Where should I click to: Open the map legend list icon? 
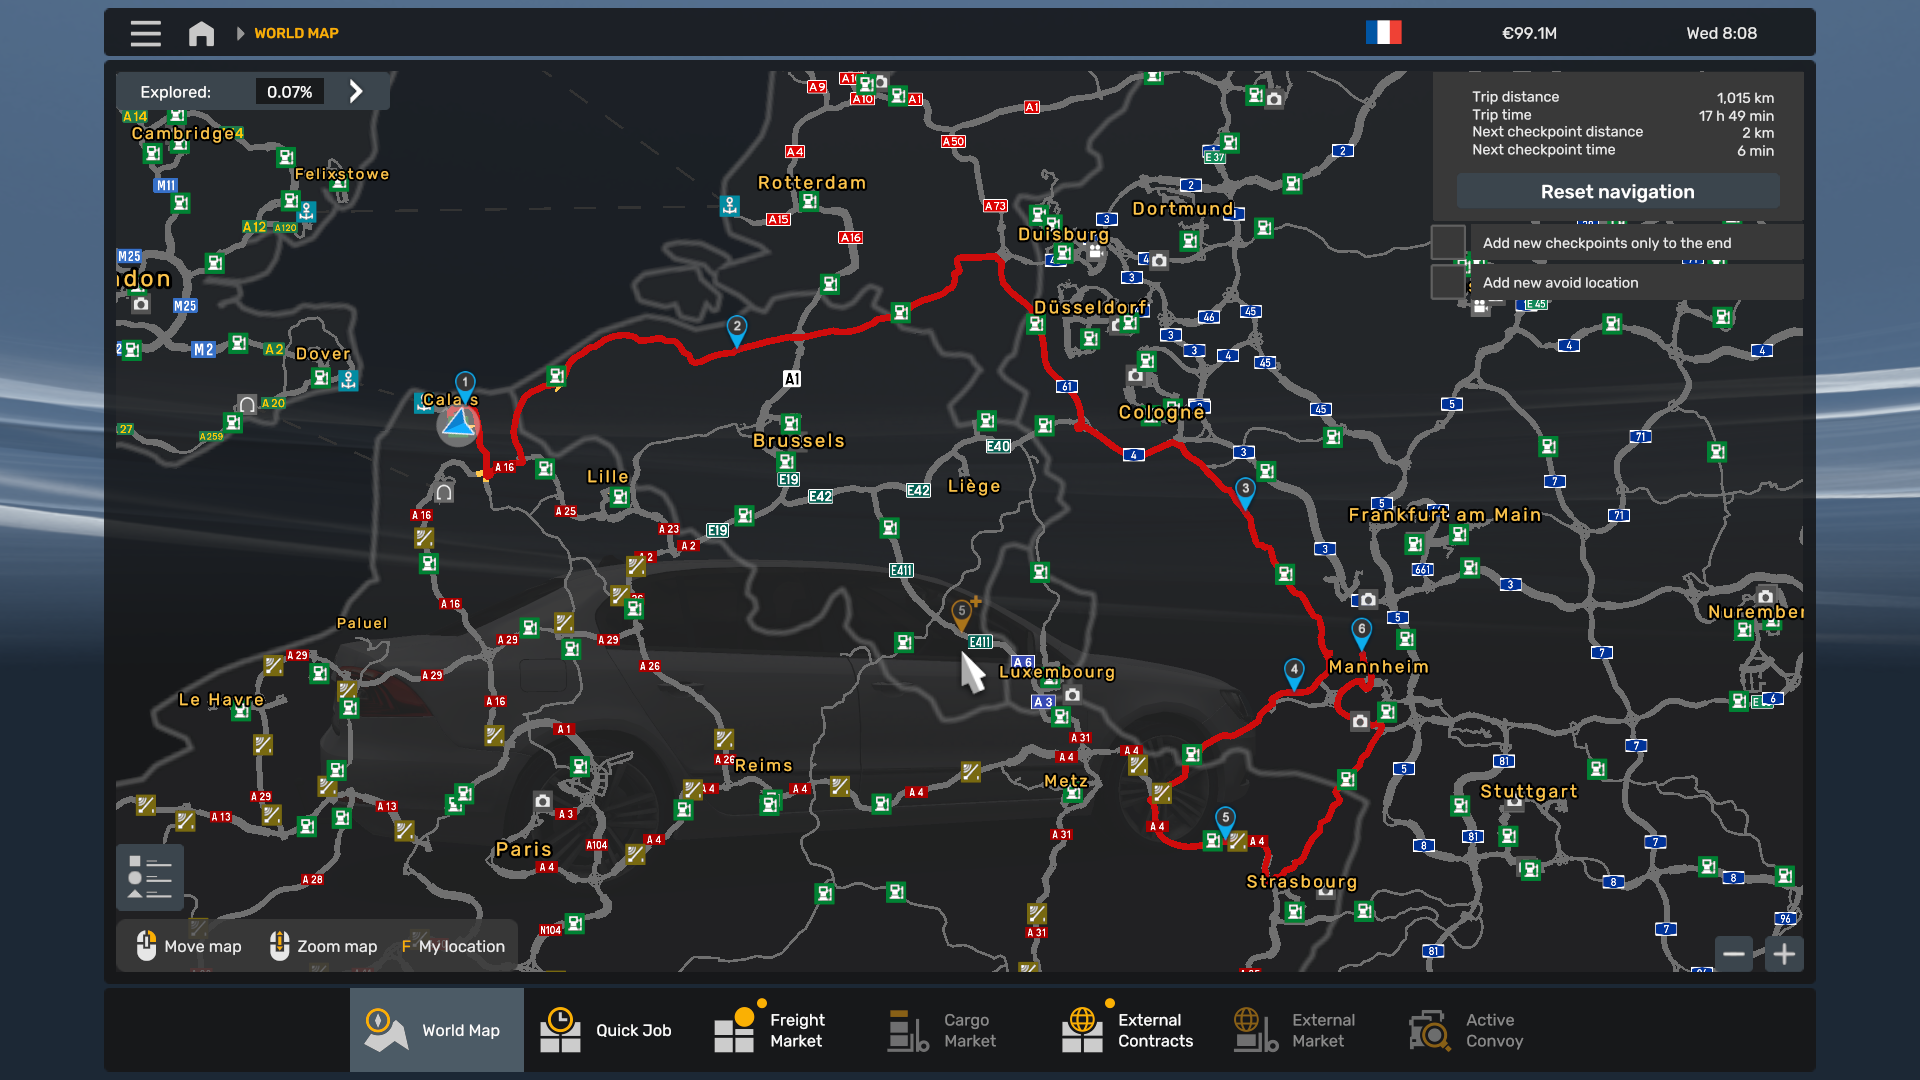(x=150, y=877)
